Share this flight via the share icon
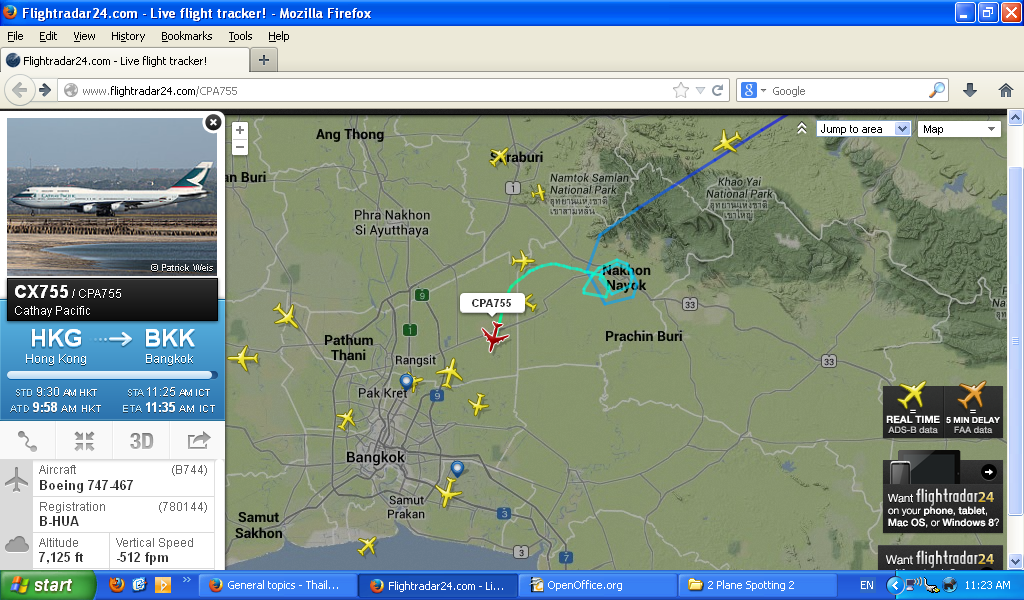 click(x=198, y=441)
